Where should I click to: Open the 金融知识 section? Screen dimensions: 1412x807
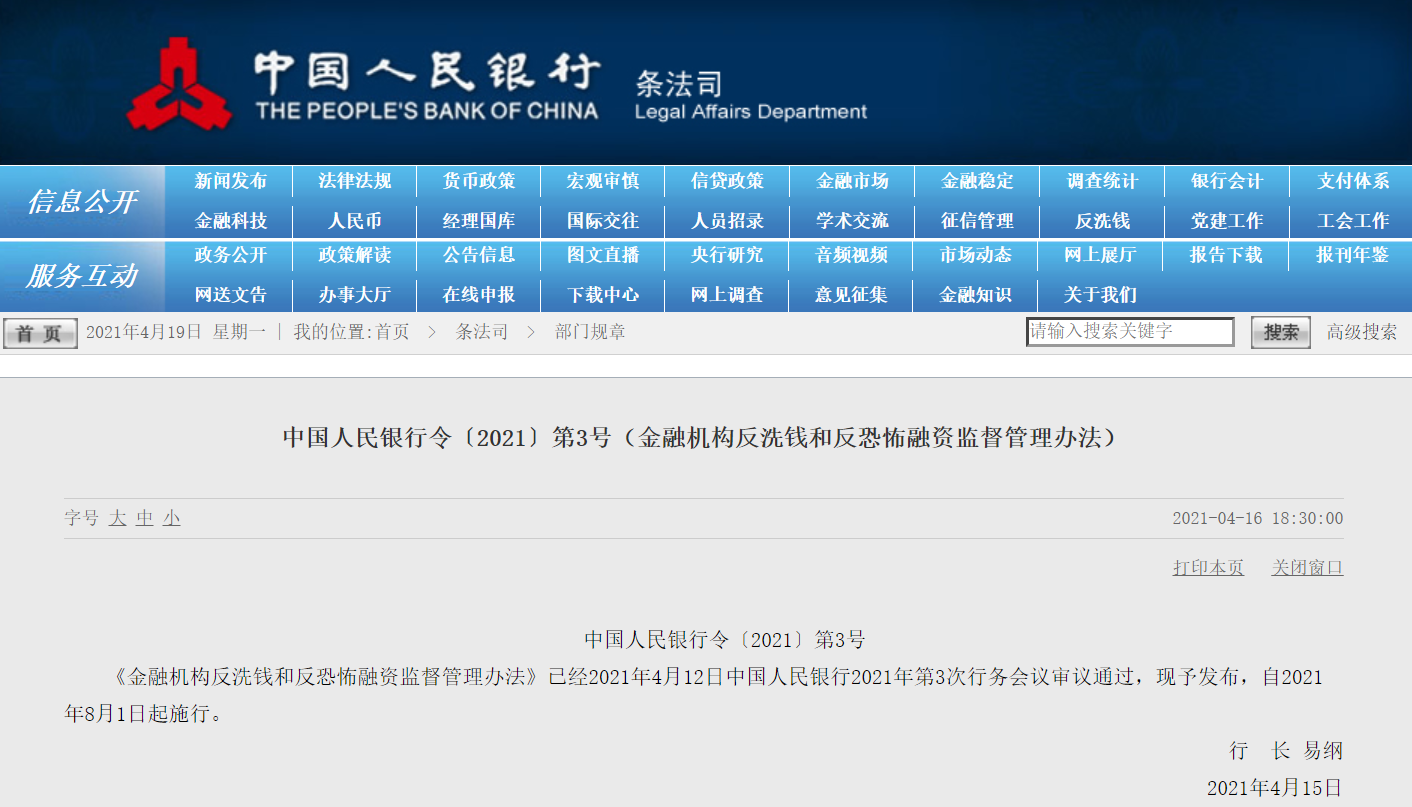tap(975, 295)
